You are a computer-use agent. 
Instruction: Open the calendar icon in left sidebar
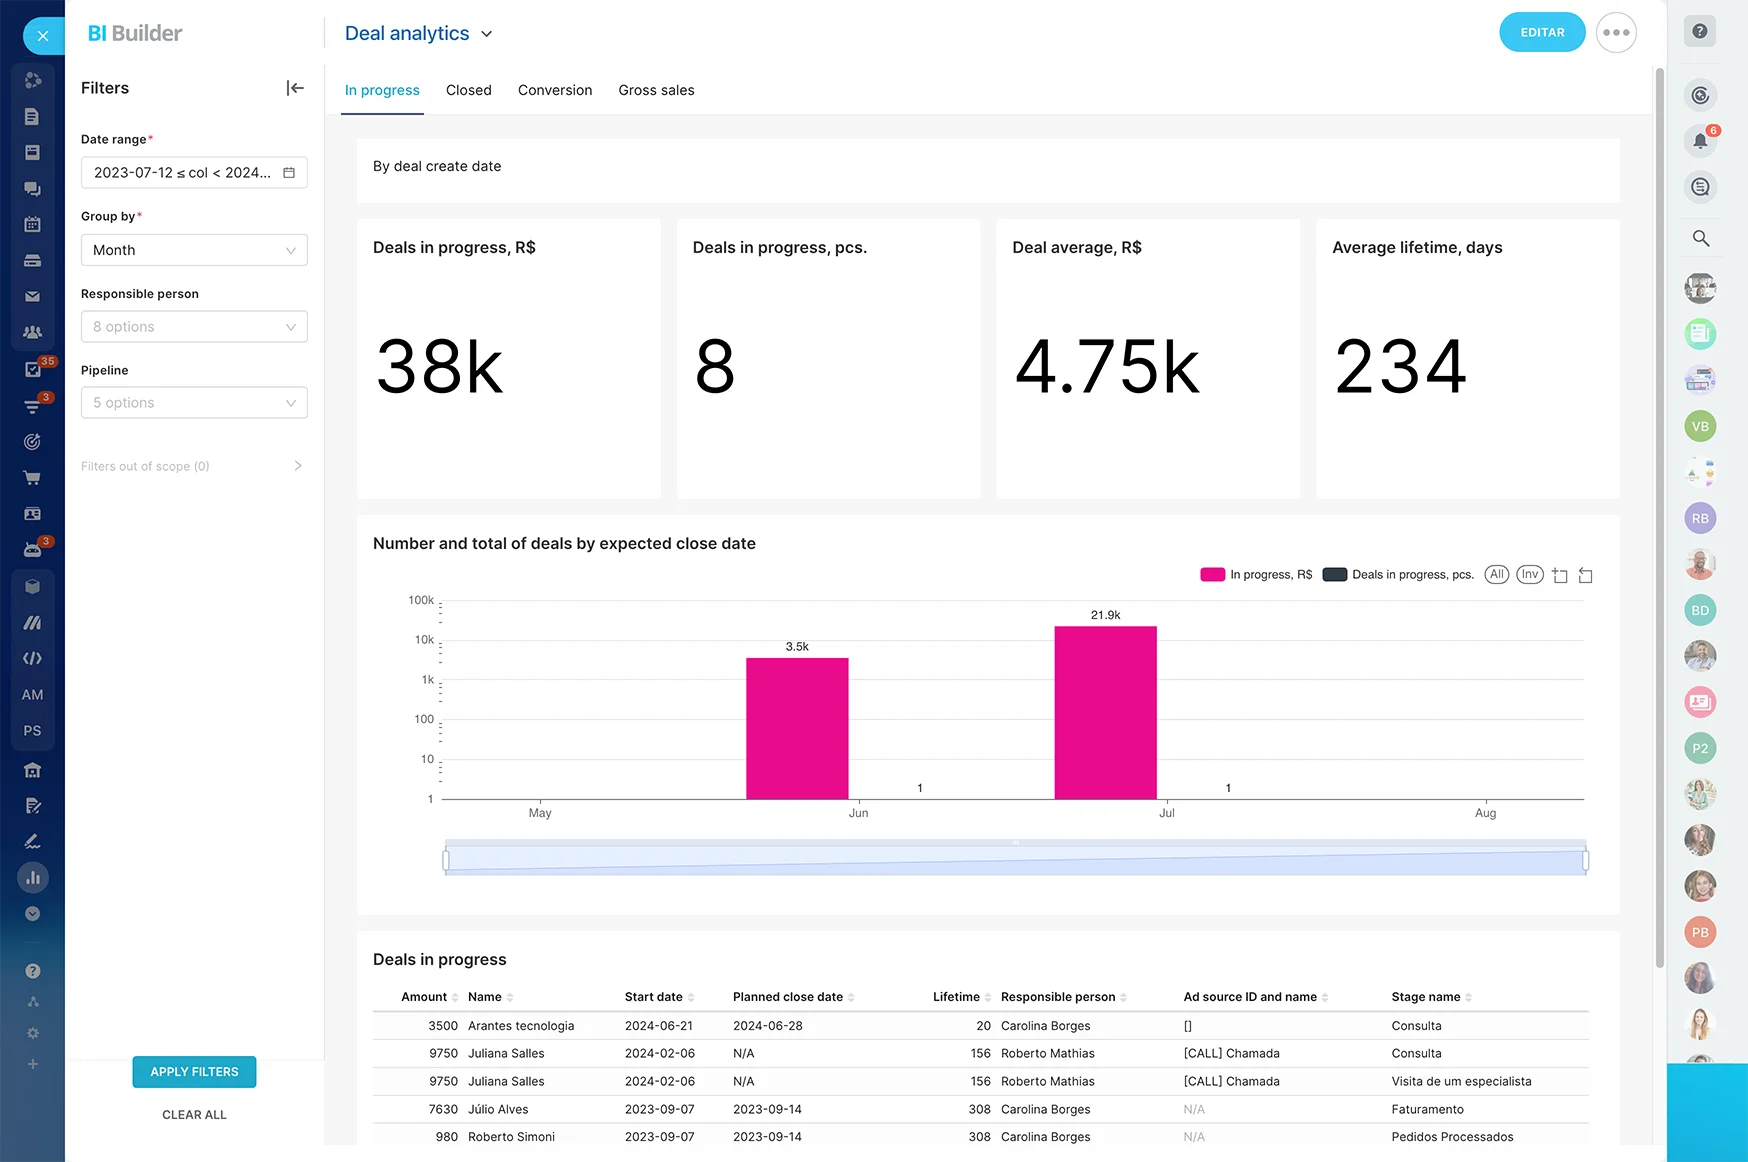[32, 225]
